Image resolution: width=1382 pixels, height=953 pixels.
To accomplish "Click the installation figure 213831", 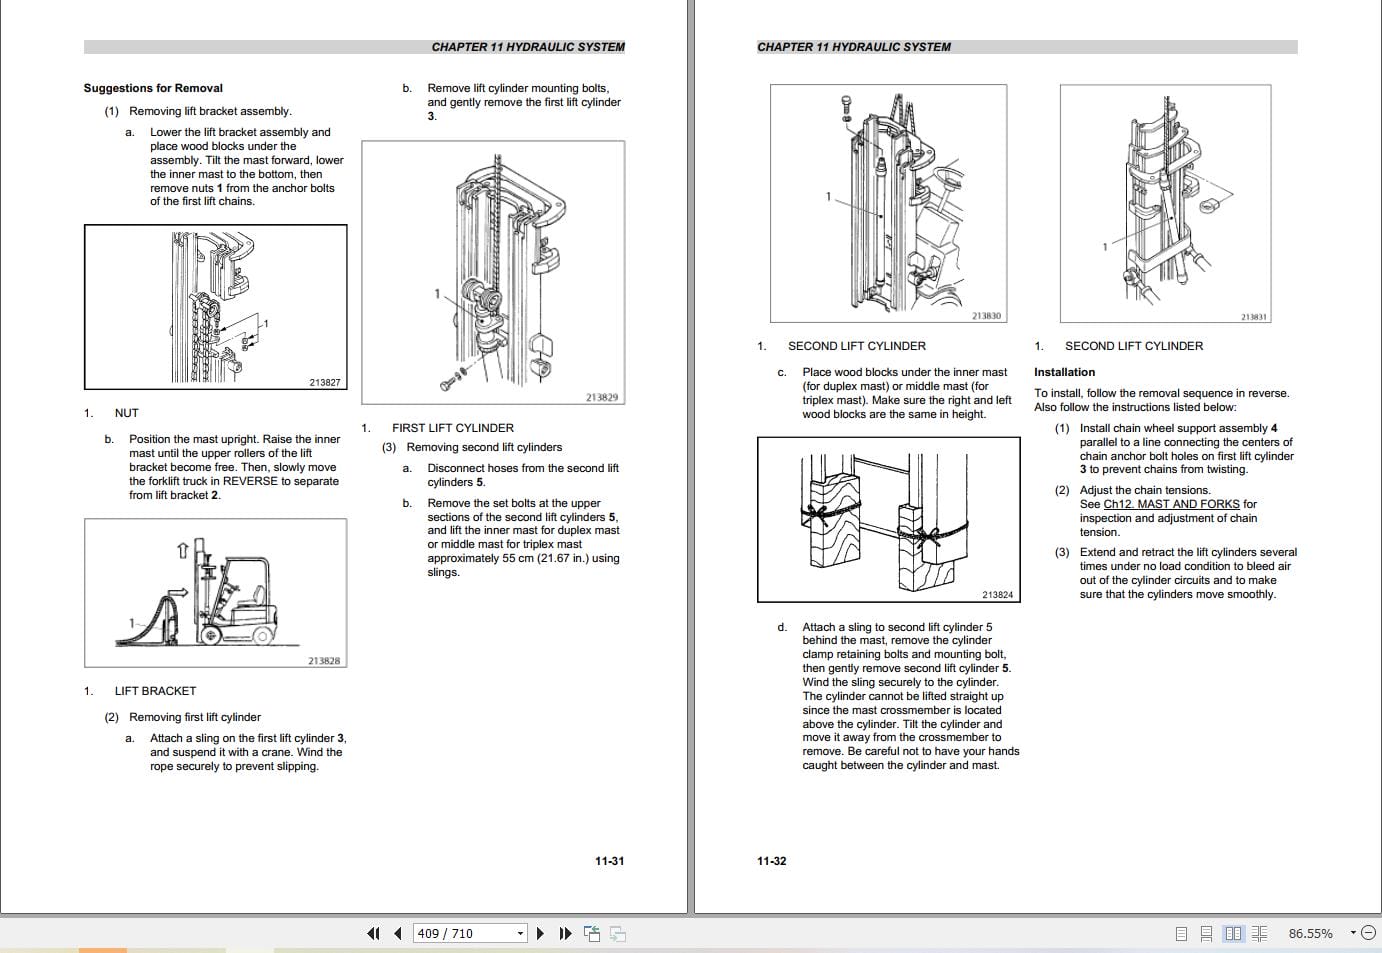I will point(1165,204).
